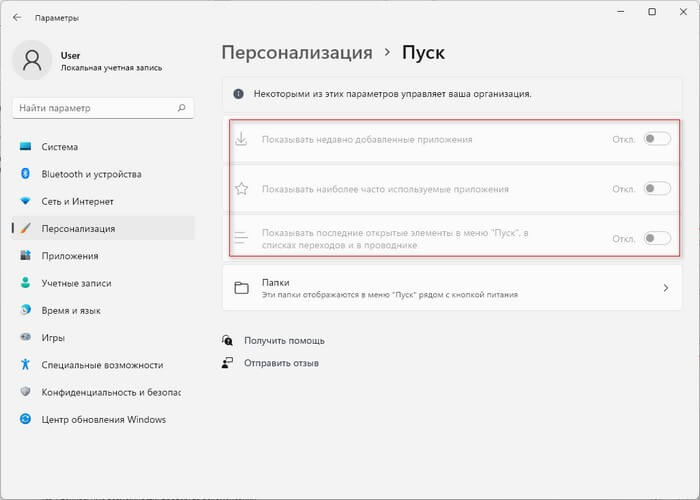
Task: Click the list icon for recent items
Action: coord(241,238)
